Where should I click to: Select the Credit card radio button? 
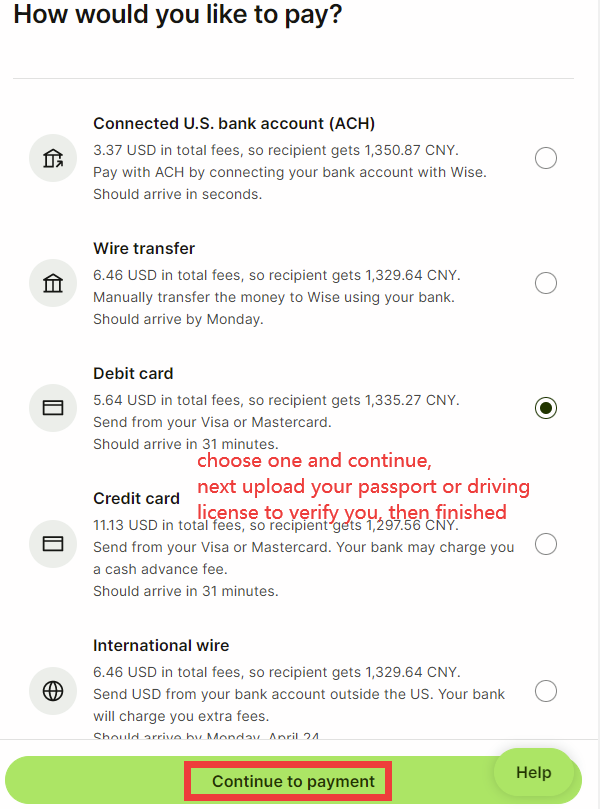(546, 544)
